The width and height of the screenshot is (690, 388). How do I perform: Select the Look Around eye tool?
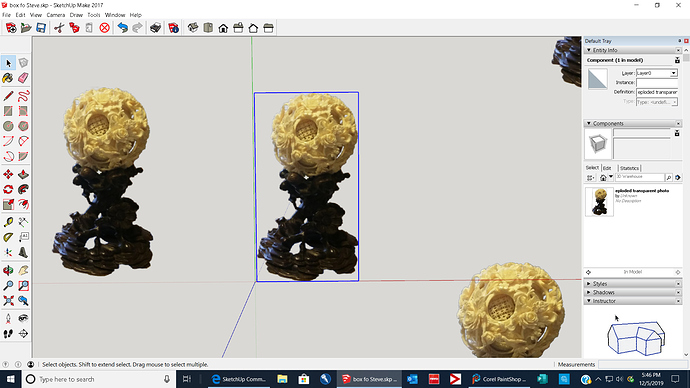[x=23, y=318]
